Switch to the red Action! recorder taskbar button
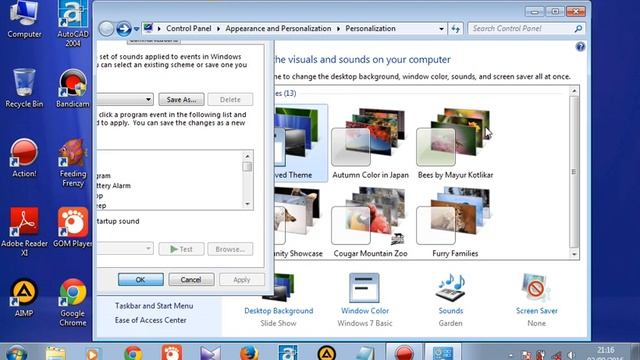Viewport: 640px width, 360px height. coord(404,353)
